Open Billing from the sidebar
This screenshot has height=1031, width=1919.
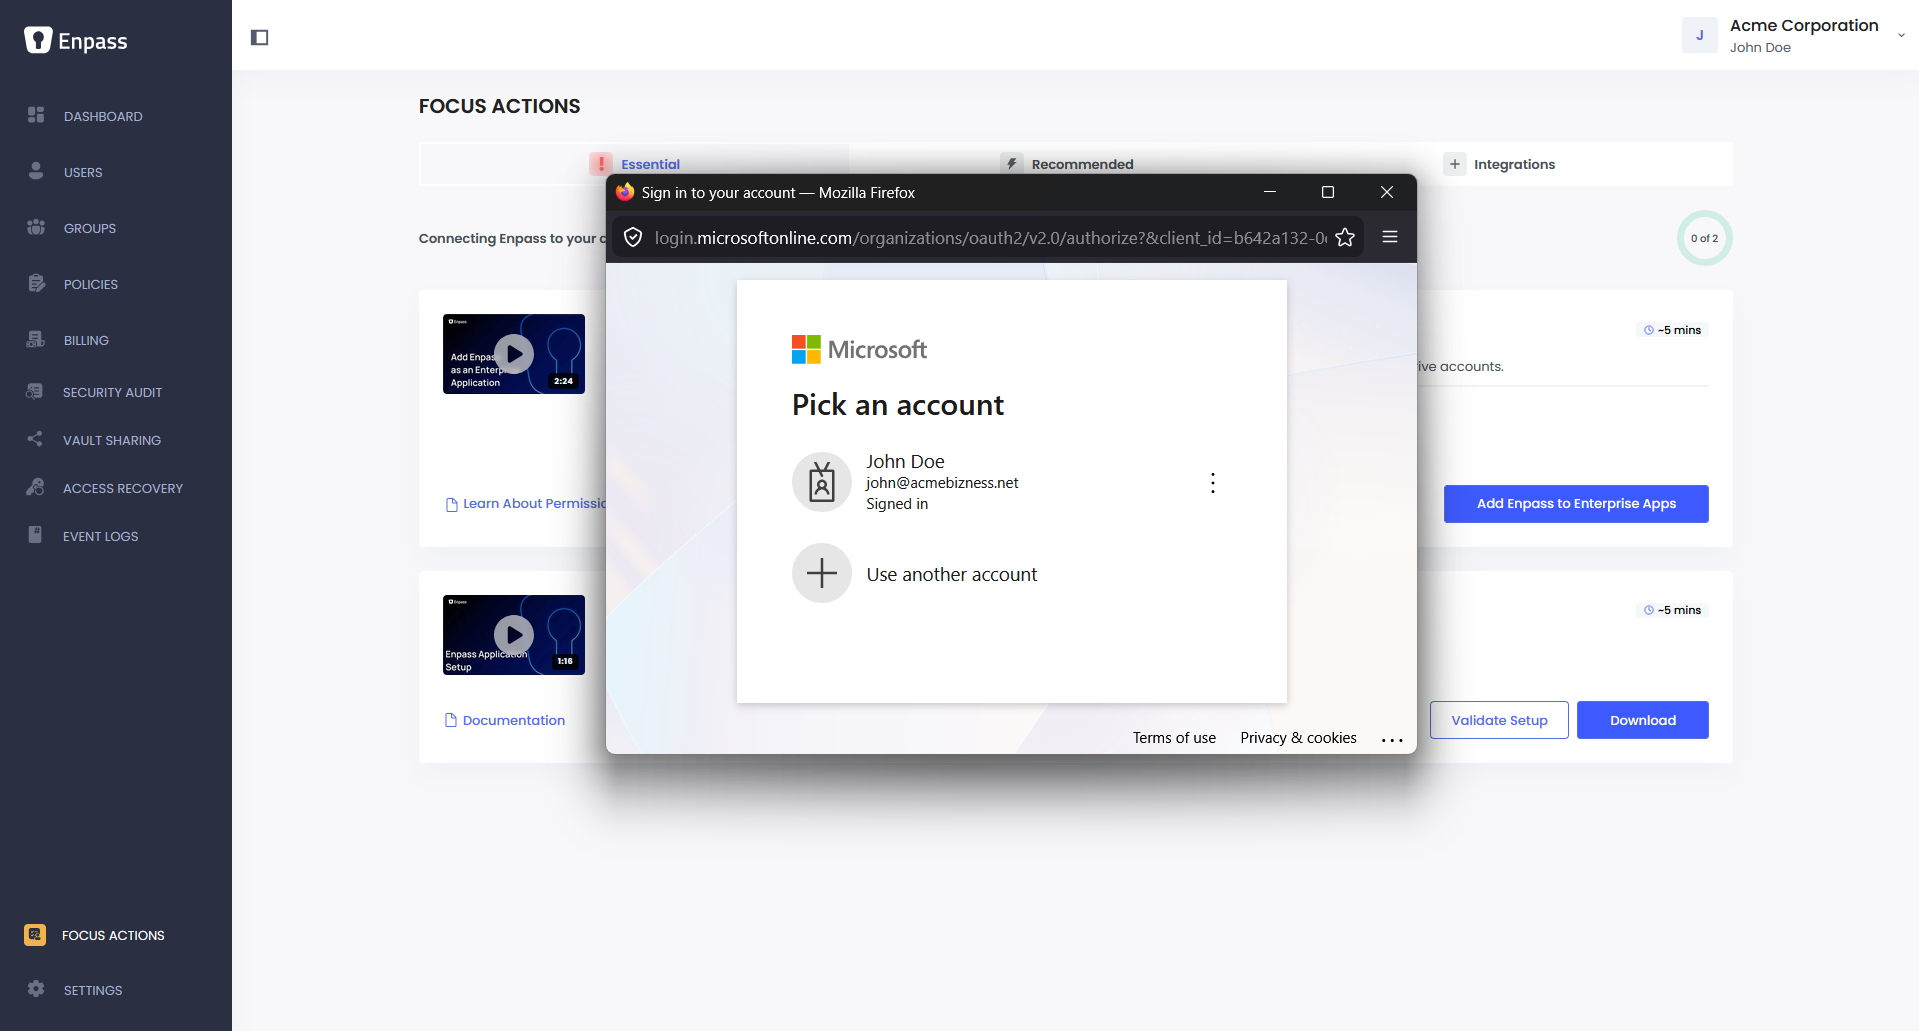point(86,340)
